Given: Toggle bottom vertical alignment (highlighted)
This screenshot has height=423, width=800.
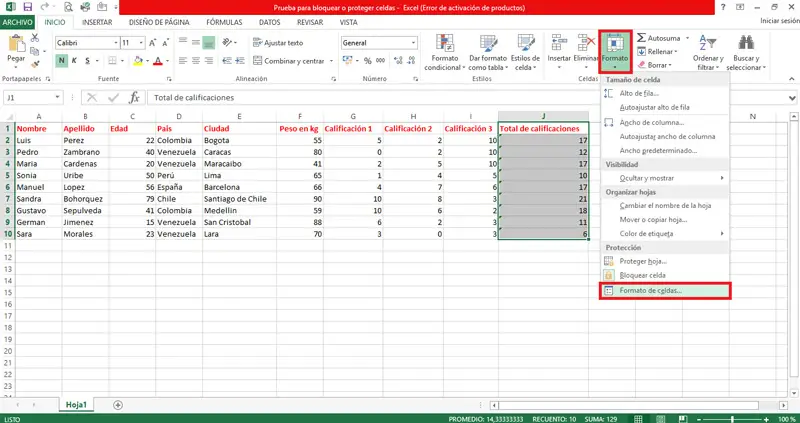Looking at the screenshot, I should click(208, 43).
